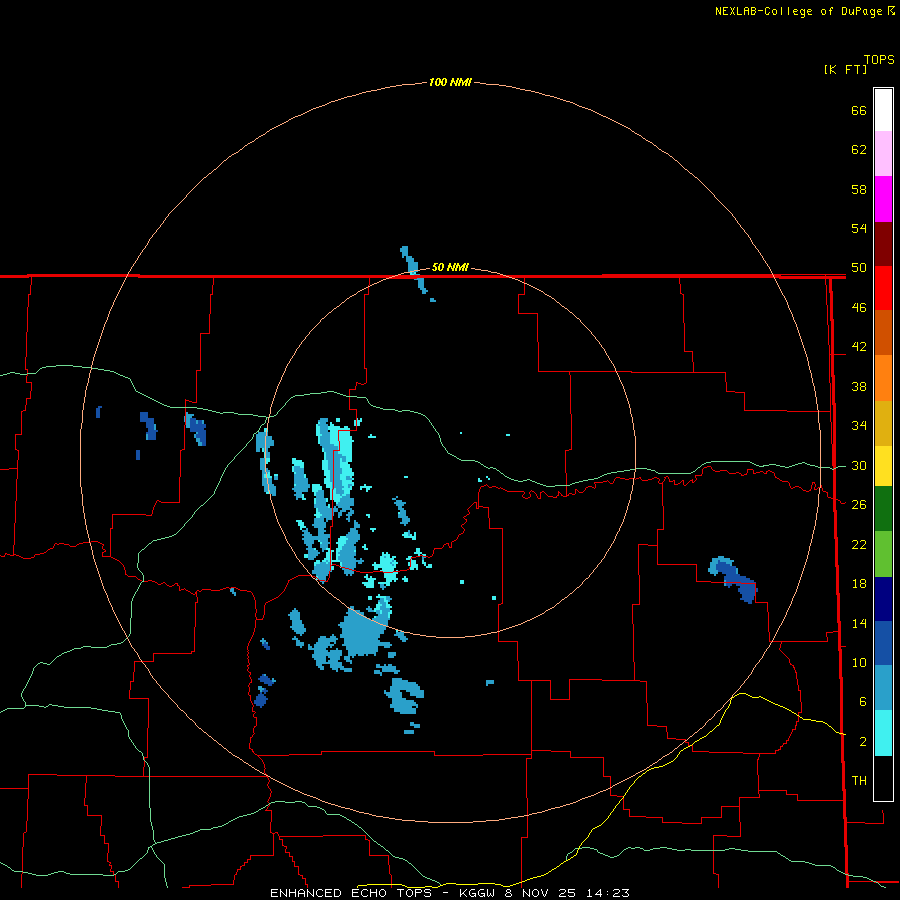Click the bright red swatch in the legend

(x=883, y=288)
